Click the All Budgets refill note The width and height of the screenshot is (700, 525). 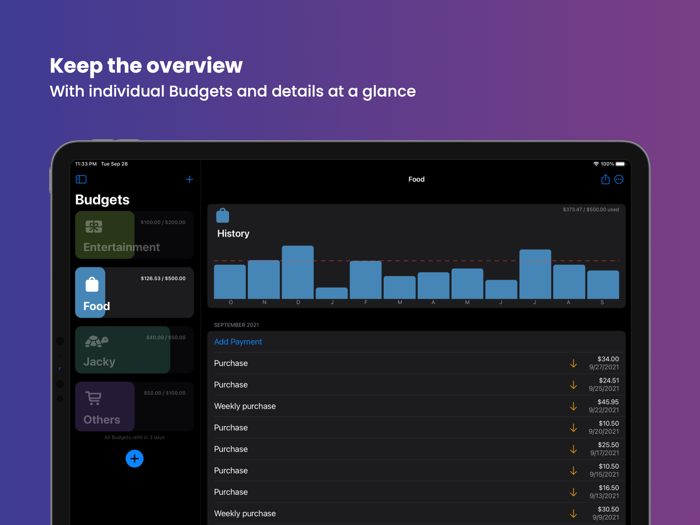134,438
